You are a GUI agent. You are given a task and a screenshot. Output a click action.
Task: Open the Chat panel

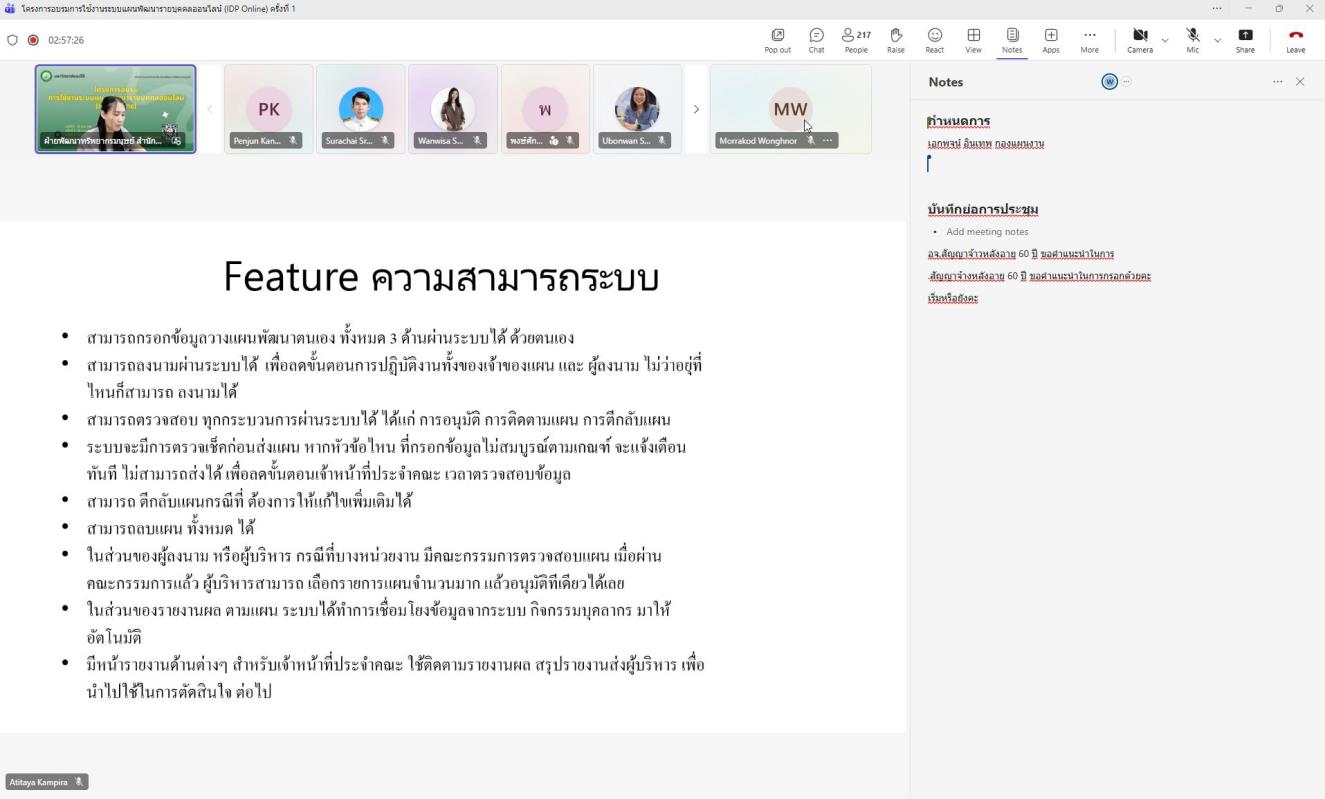816,40
